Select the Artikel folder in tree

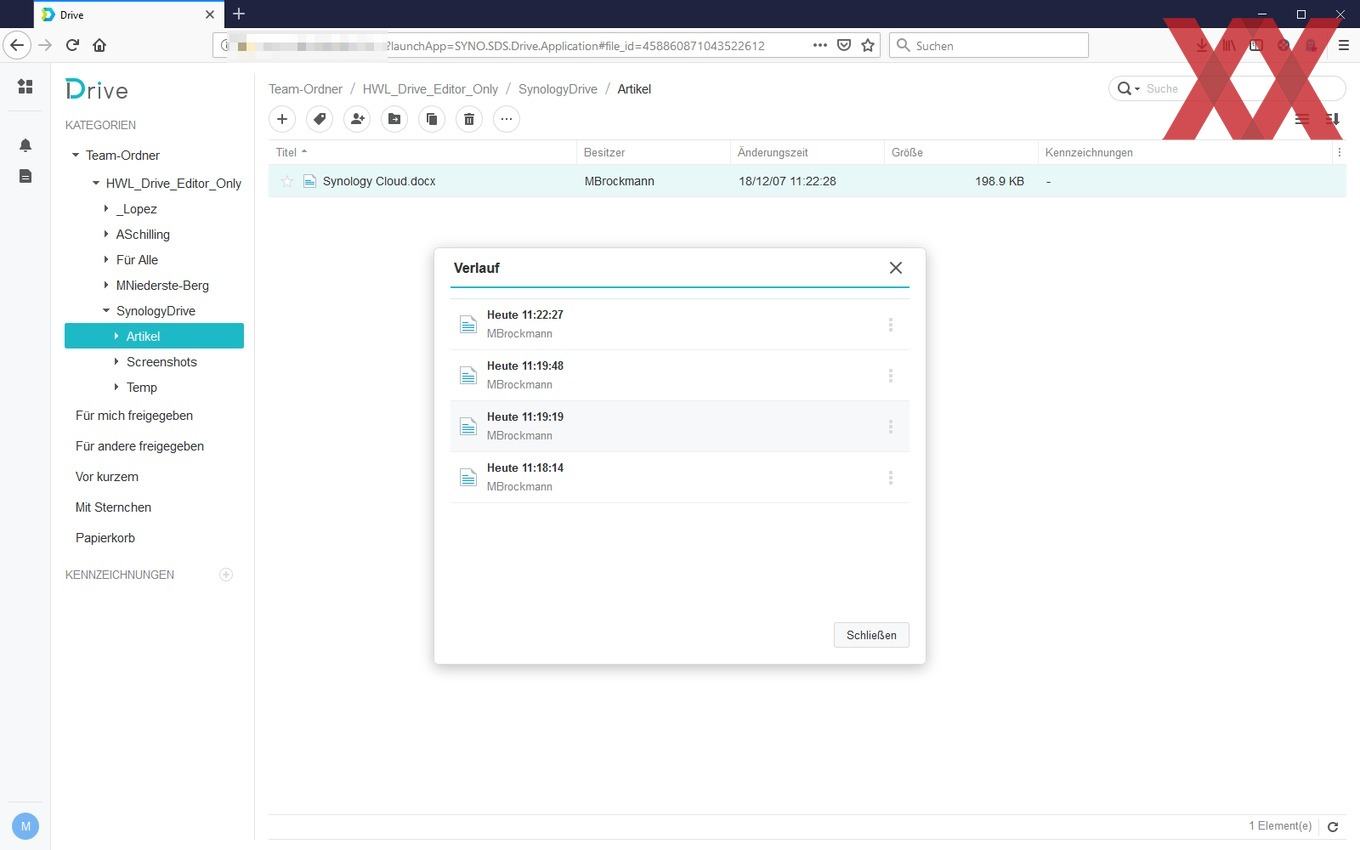tap(154, 336)
